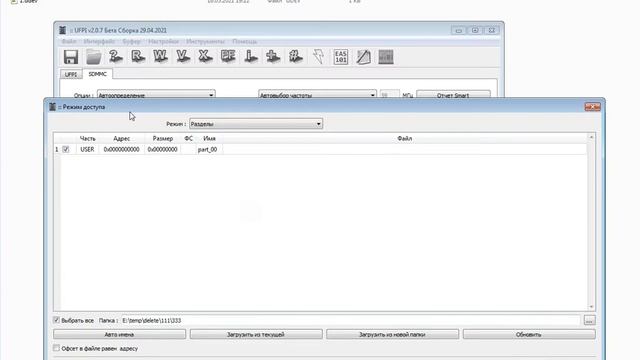This screenshot has width=640, height=360.
Task: Click the Авто имена button
Action: pyautogui.click(x=119, y=334)
